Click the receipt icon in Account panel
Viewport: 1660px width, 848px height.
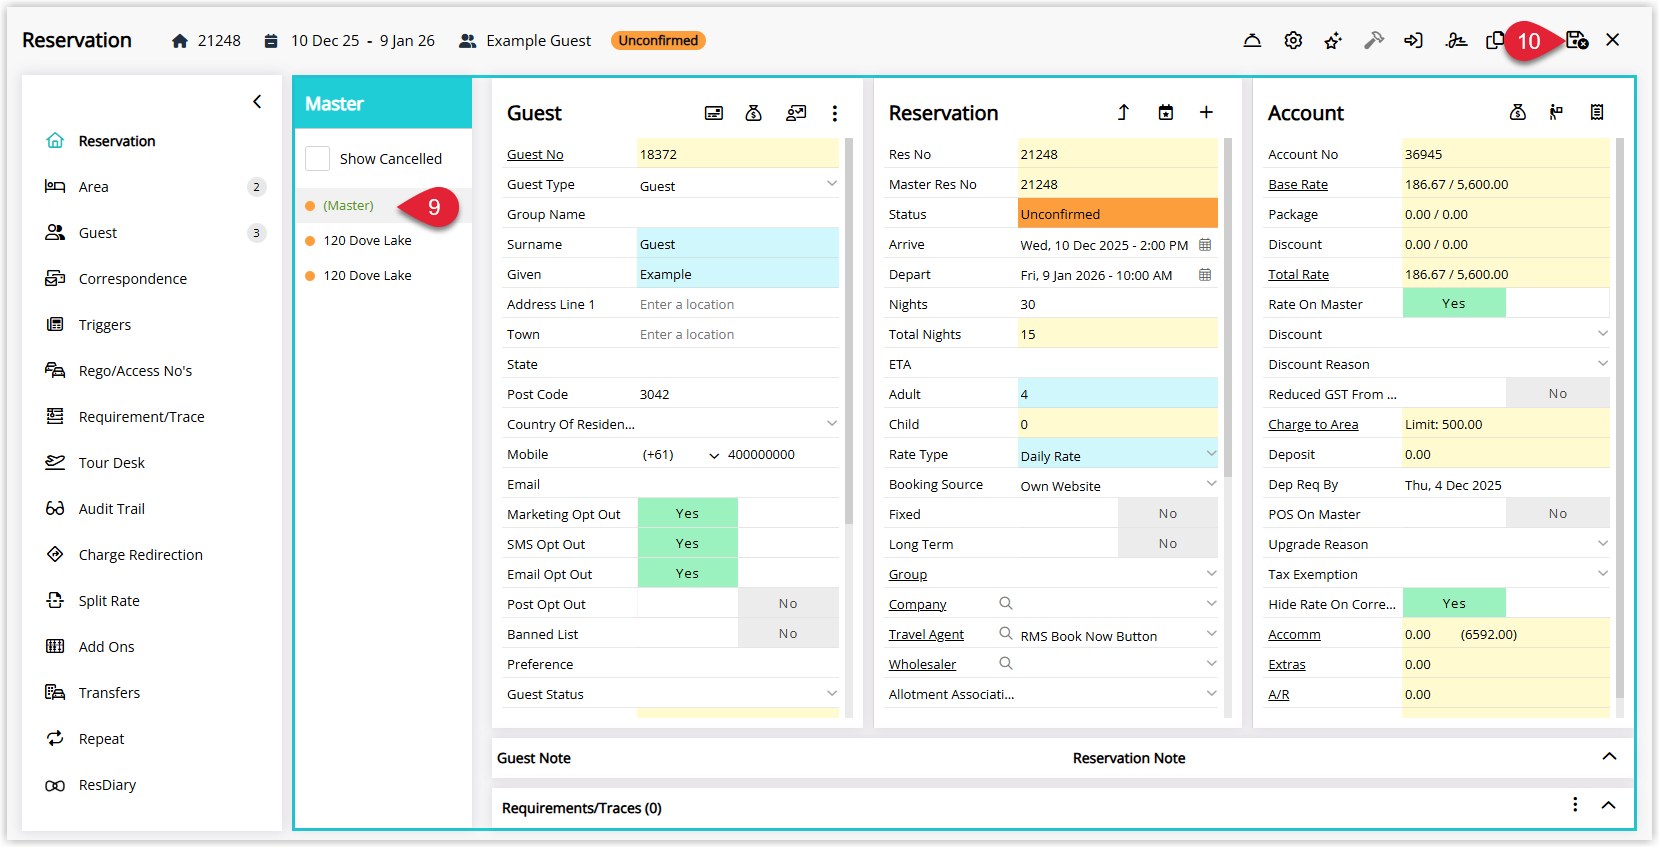click(1597, 113)
